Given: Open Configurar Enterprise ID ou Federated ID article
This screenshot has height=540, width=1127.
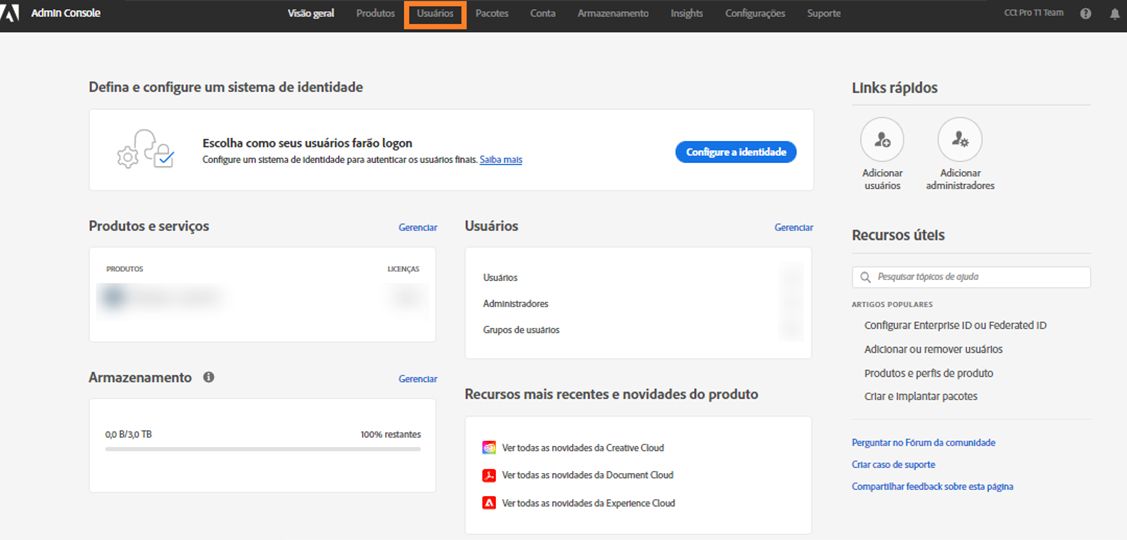Looking at the screenshot, I should 955,326.
